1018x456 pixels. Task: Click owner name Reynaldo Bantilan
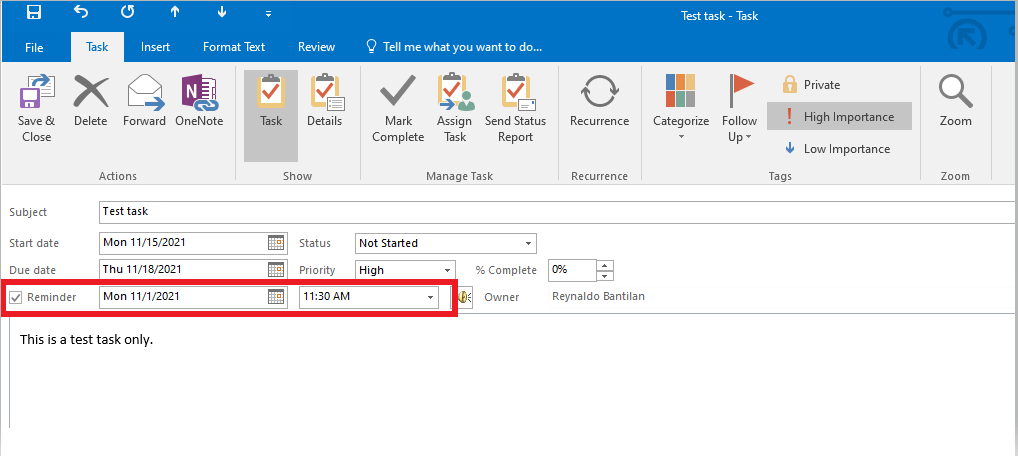coord(598,296)
